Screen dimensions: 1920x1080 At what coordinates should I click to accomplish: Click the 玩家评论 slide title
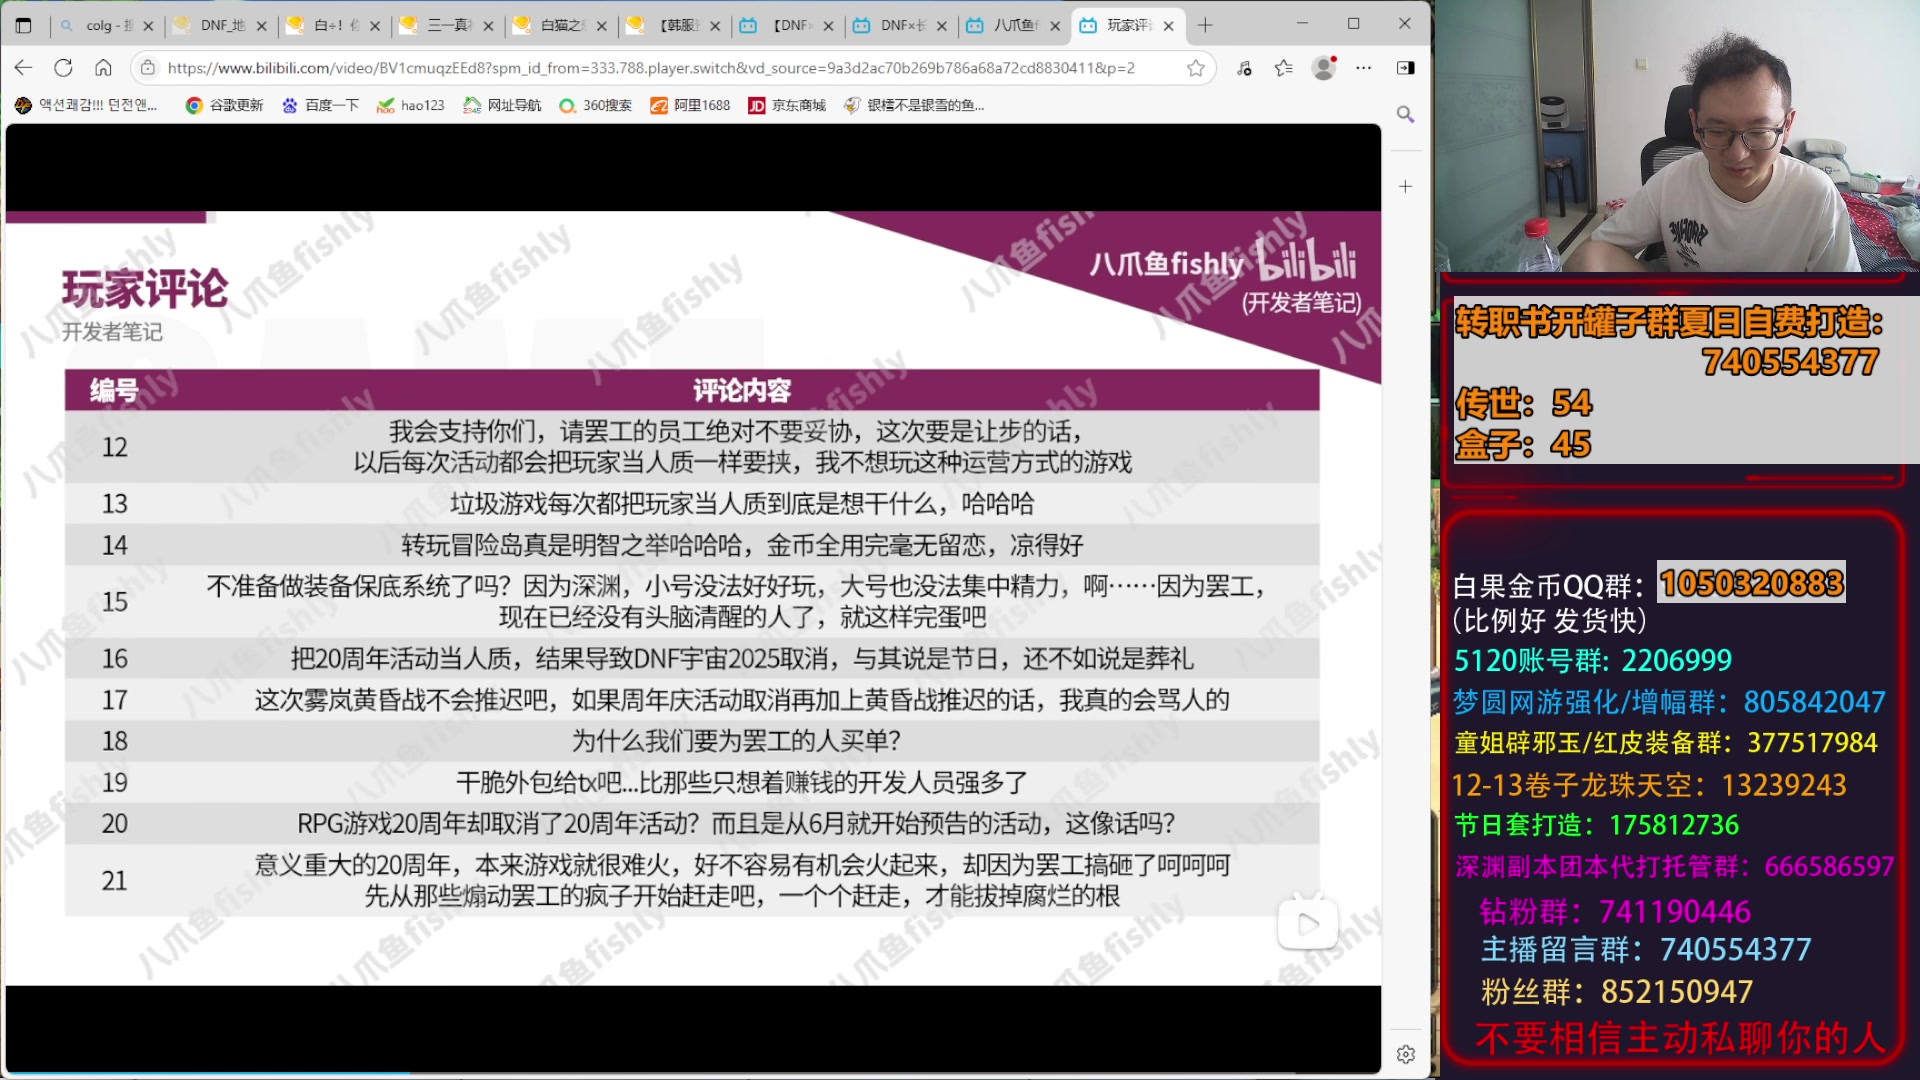[145, 289]
